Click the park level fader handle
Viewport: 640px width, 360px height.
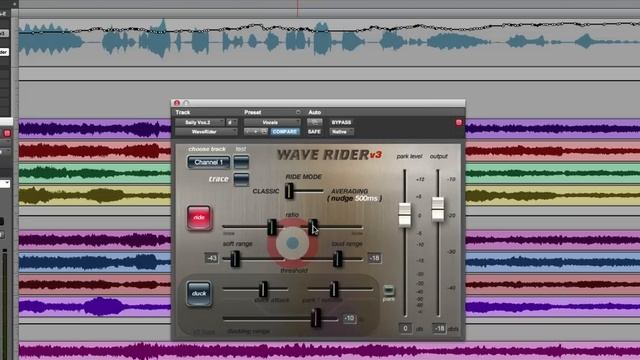point(404,214)
